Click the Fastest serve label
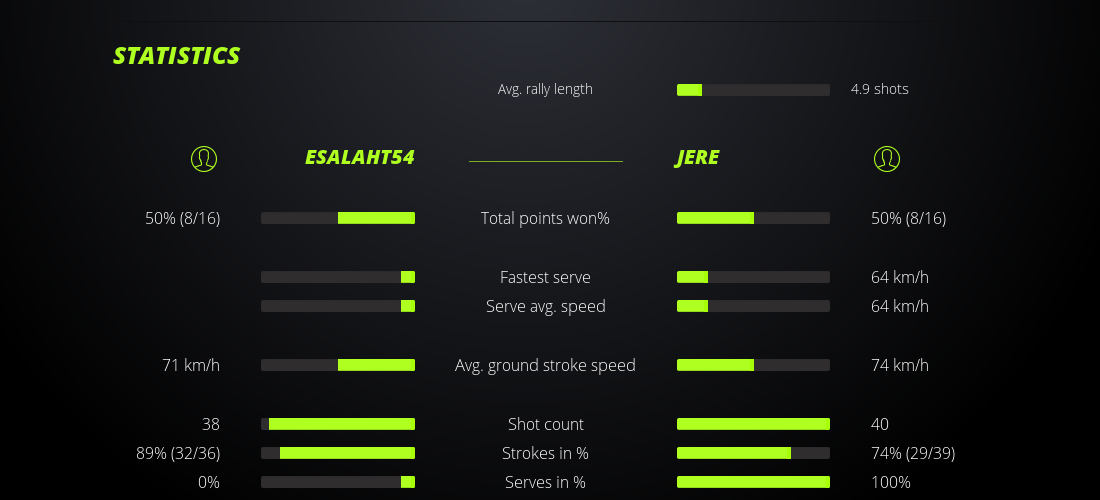 pos(545,277)
